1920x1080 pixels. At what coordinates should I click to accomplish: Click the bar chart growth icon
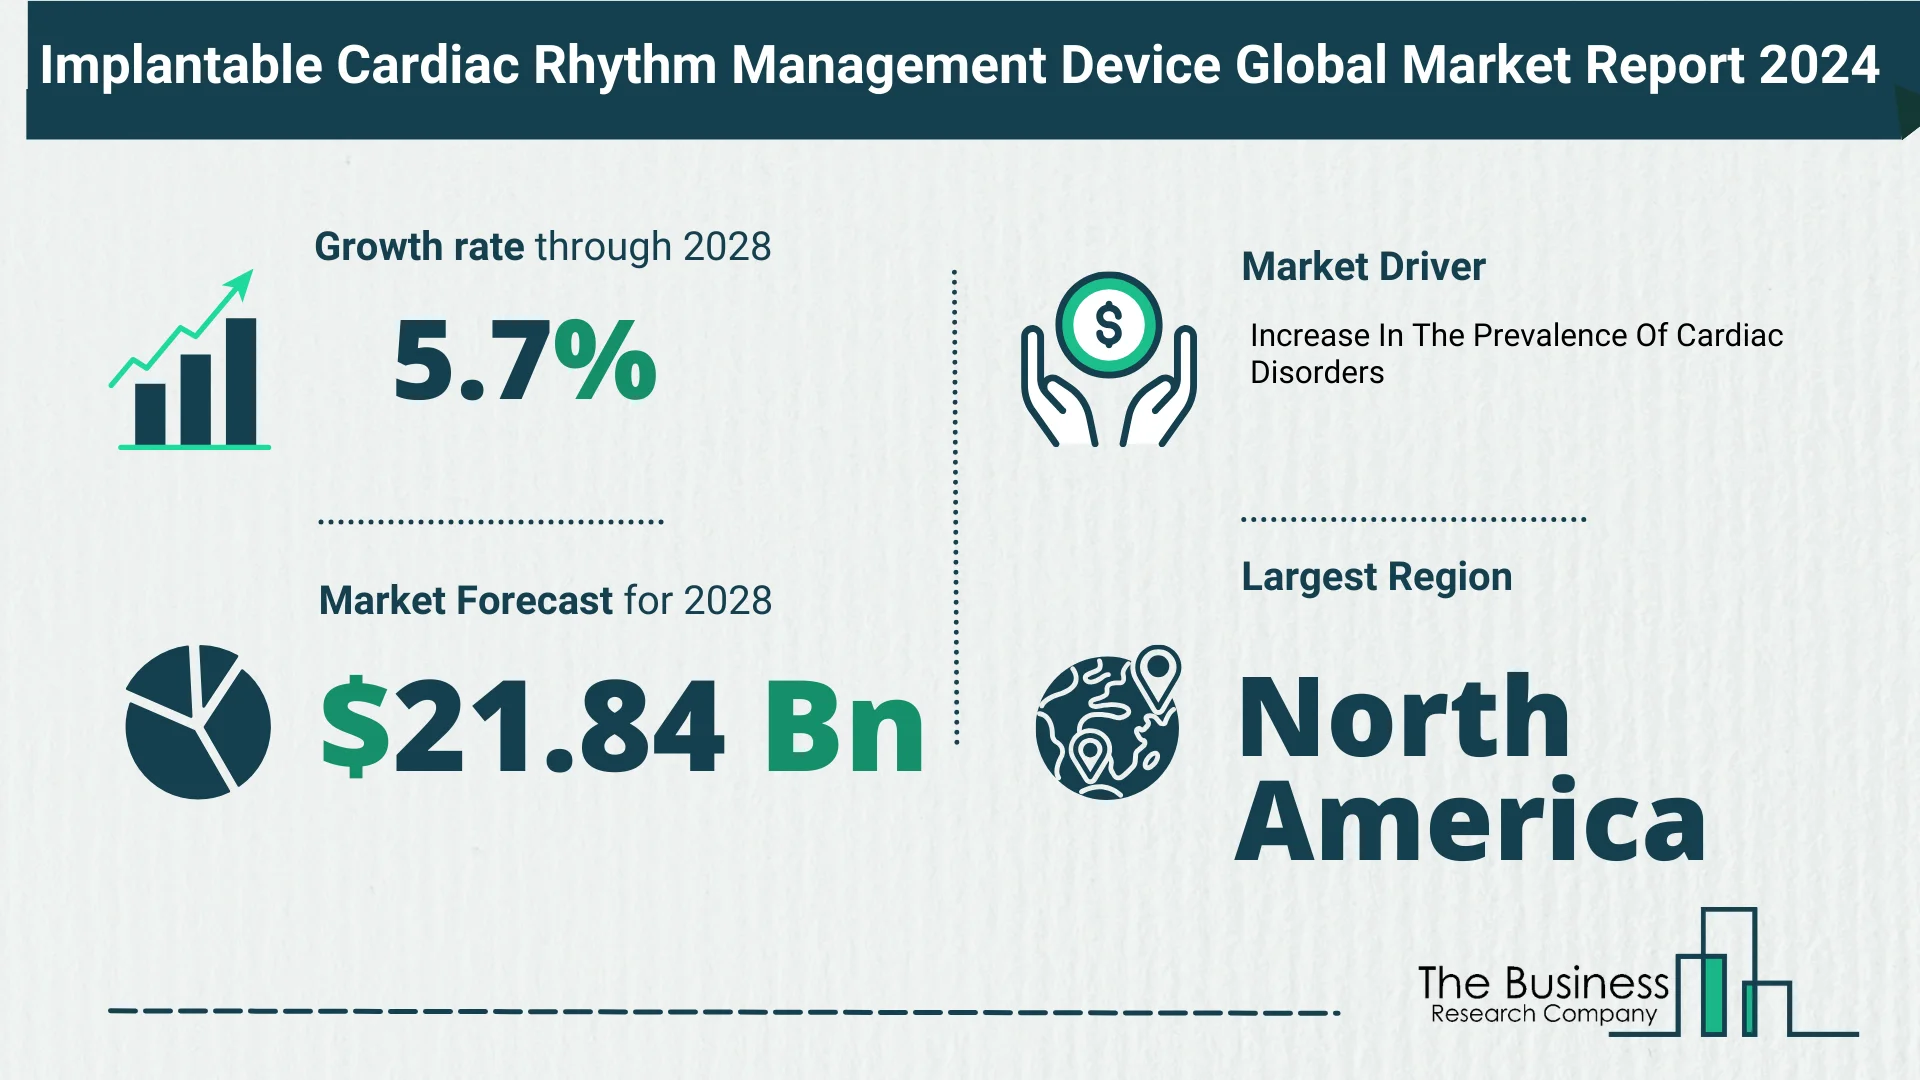(x=189, y=359)
